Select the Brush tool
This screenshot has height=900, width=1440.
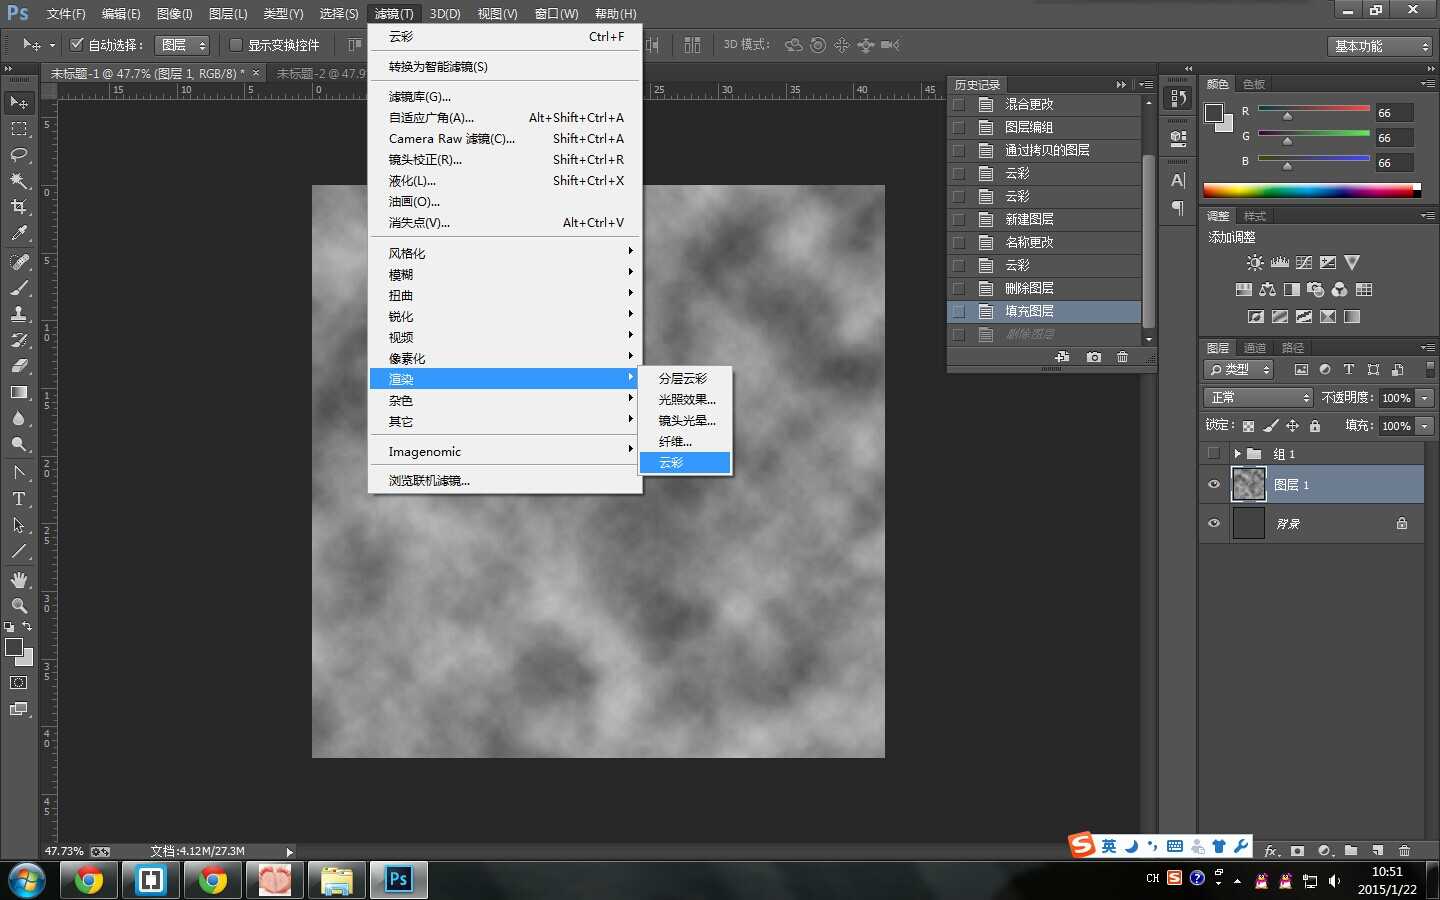pyautogui.click(x=19, y=288)
